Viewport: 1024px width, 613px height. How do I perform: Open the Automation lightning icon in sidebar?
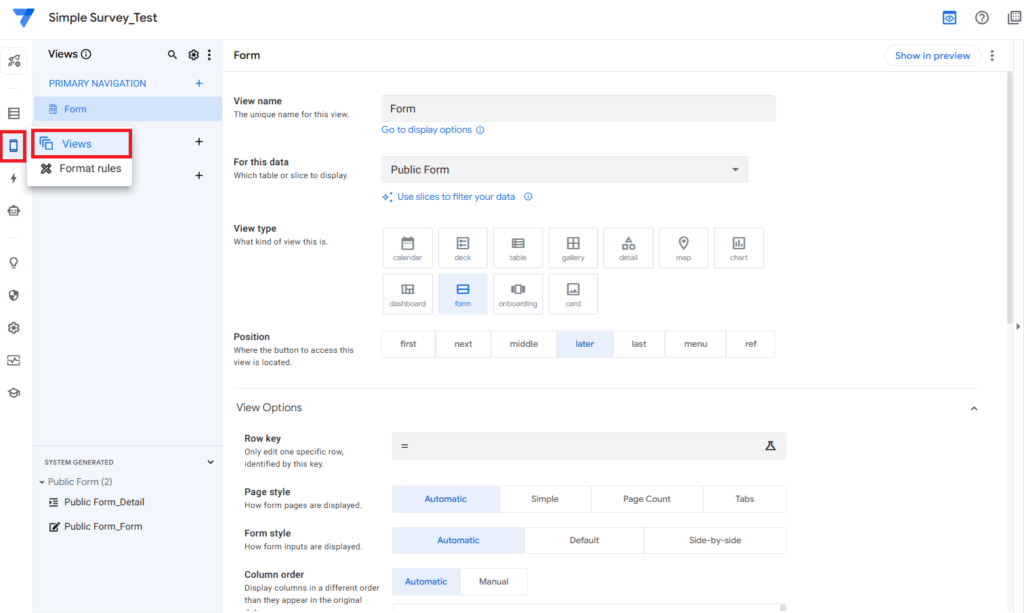(14, 178)
